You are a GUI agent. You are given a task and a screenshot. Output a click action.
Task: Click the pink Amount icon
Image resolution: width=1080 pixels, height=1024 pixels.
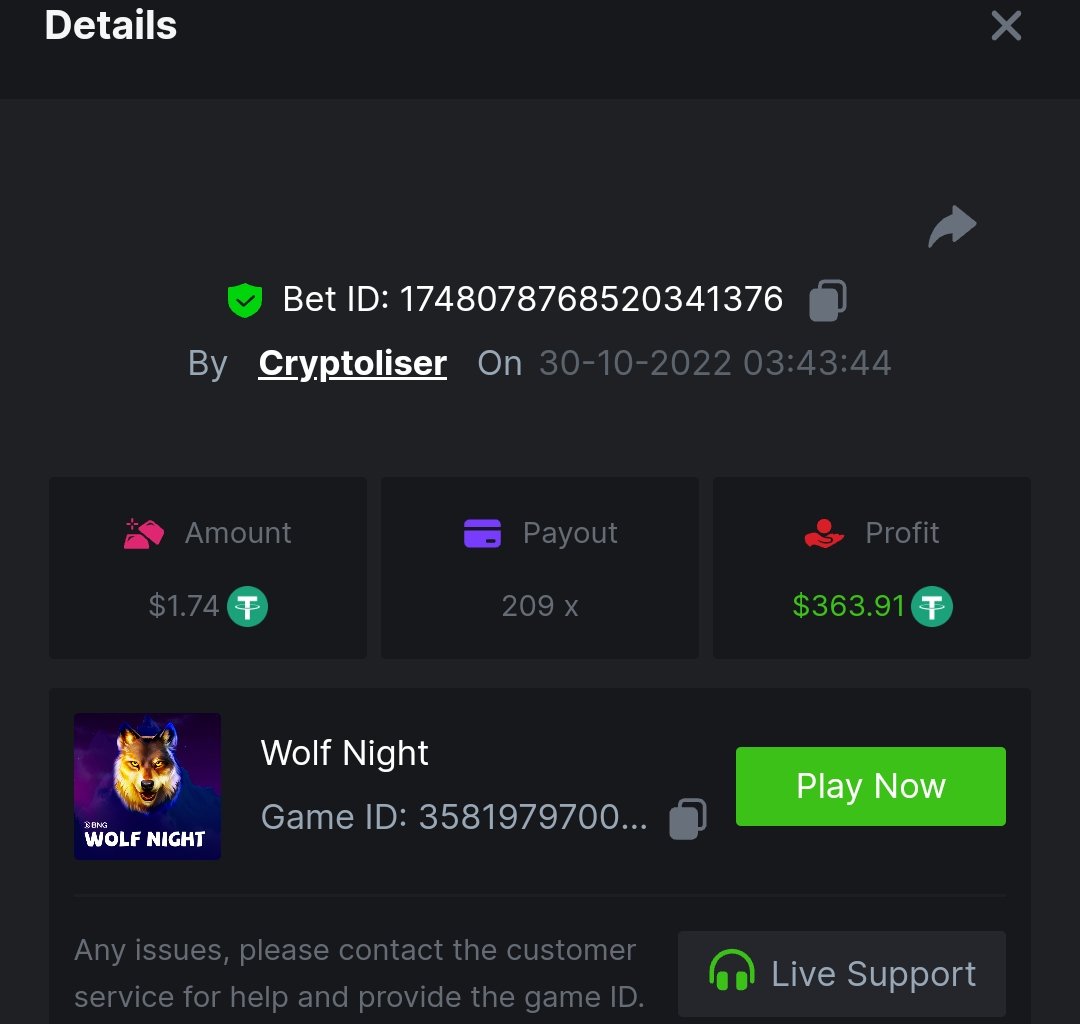tap(144, 533)
